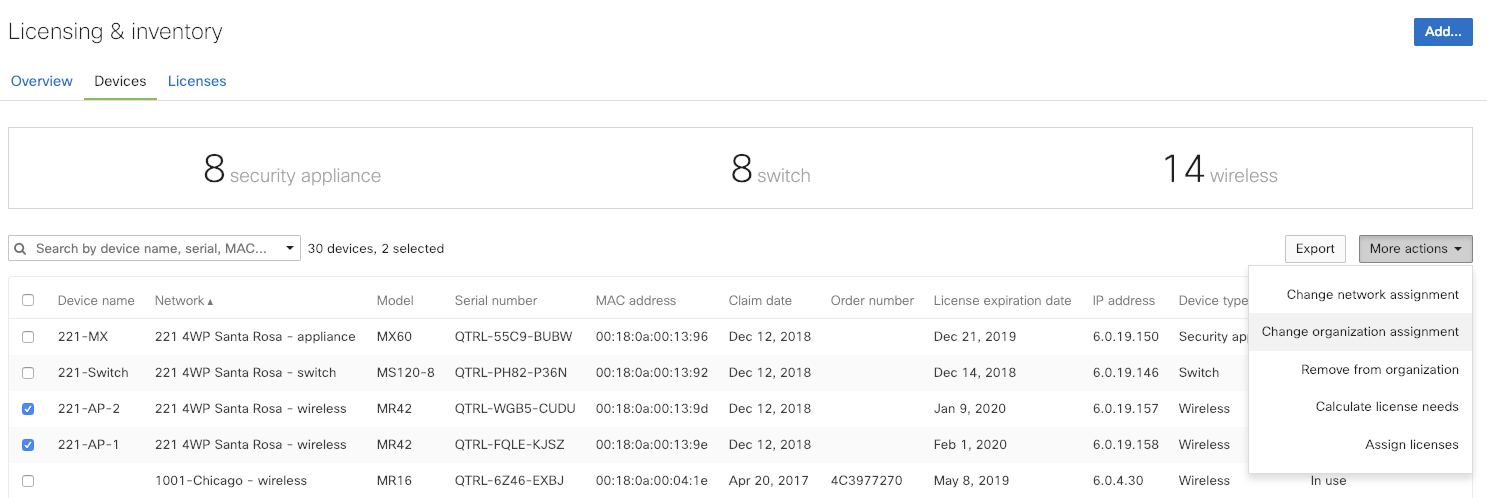Uncheck the 221-AP-1 device checkbox

tap(28, 445)
